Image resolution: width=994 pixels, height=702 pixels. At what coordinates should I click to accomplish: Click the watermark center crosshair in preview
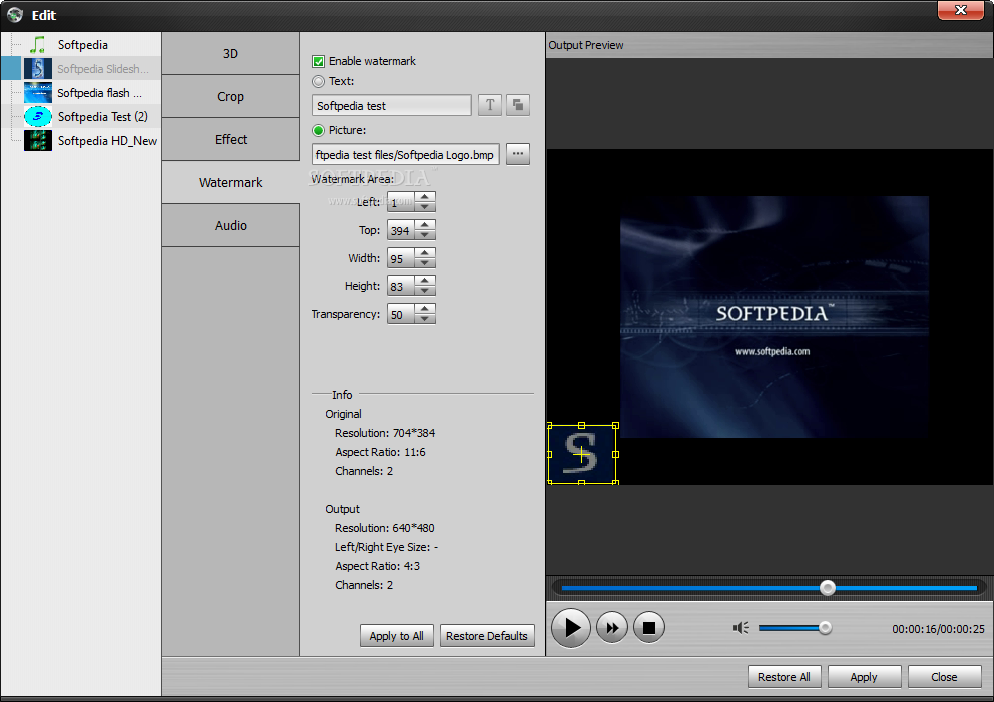[581, 454]
